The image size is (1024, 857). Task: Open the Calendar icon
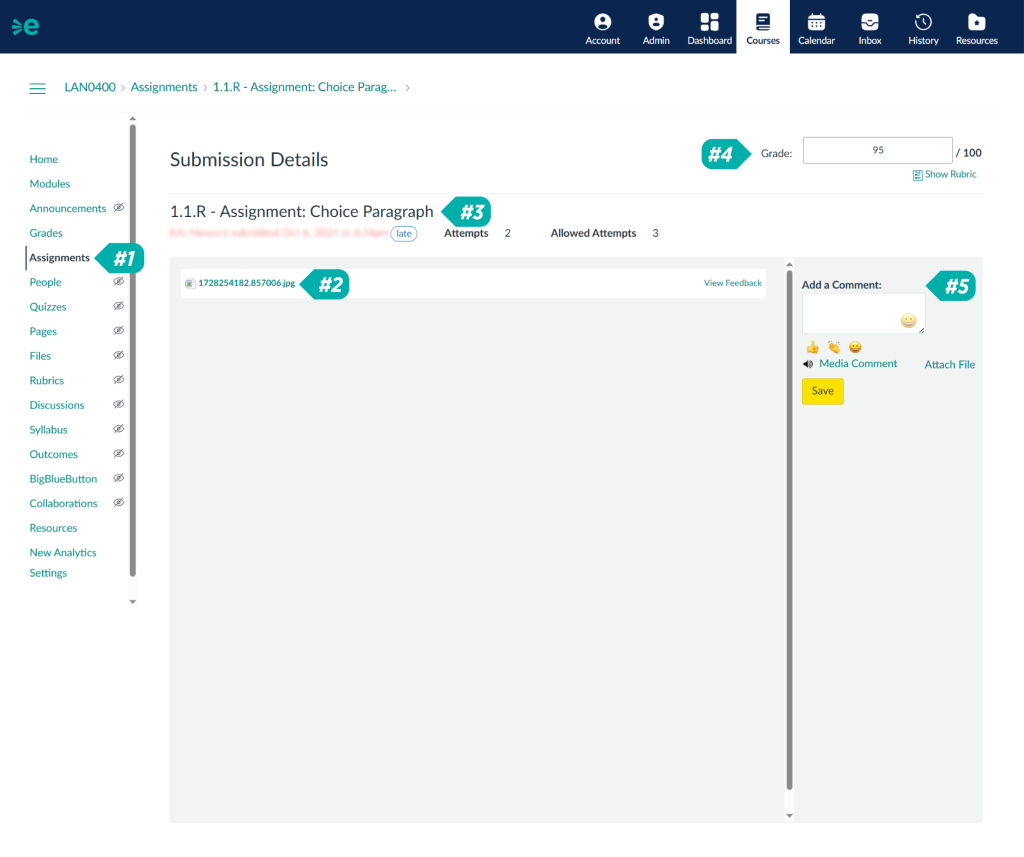pyautogui.click(x=816, y=23)
